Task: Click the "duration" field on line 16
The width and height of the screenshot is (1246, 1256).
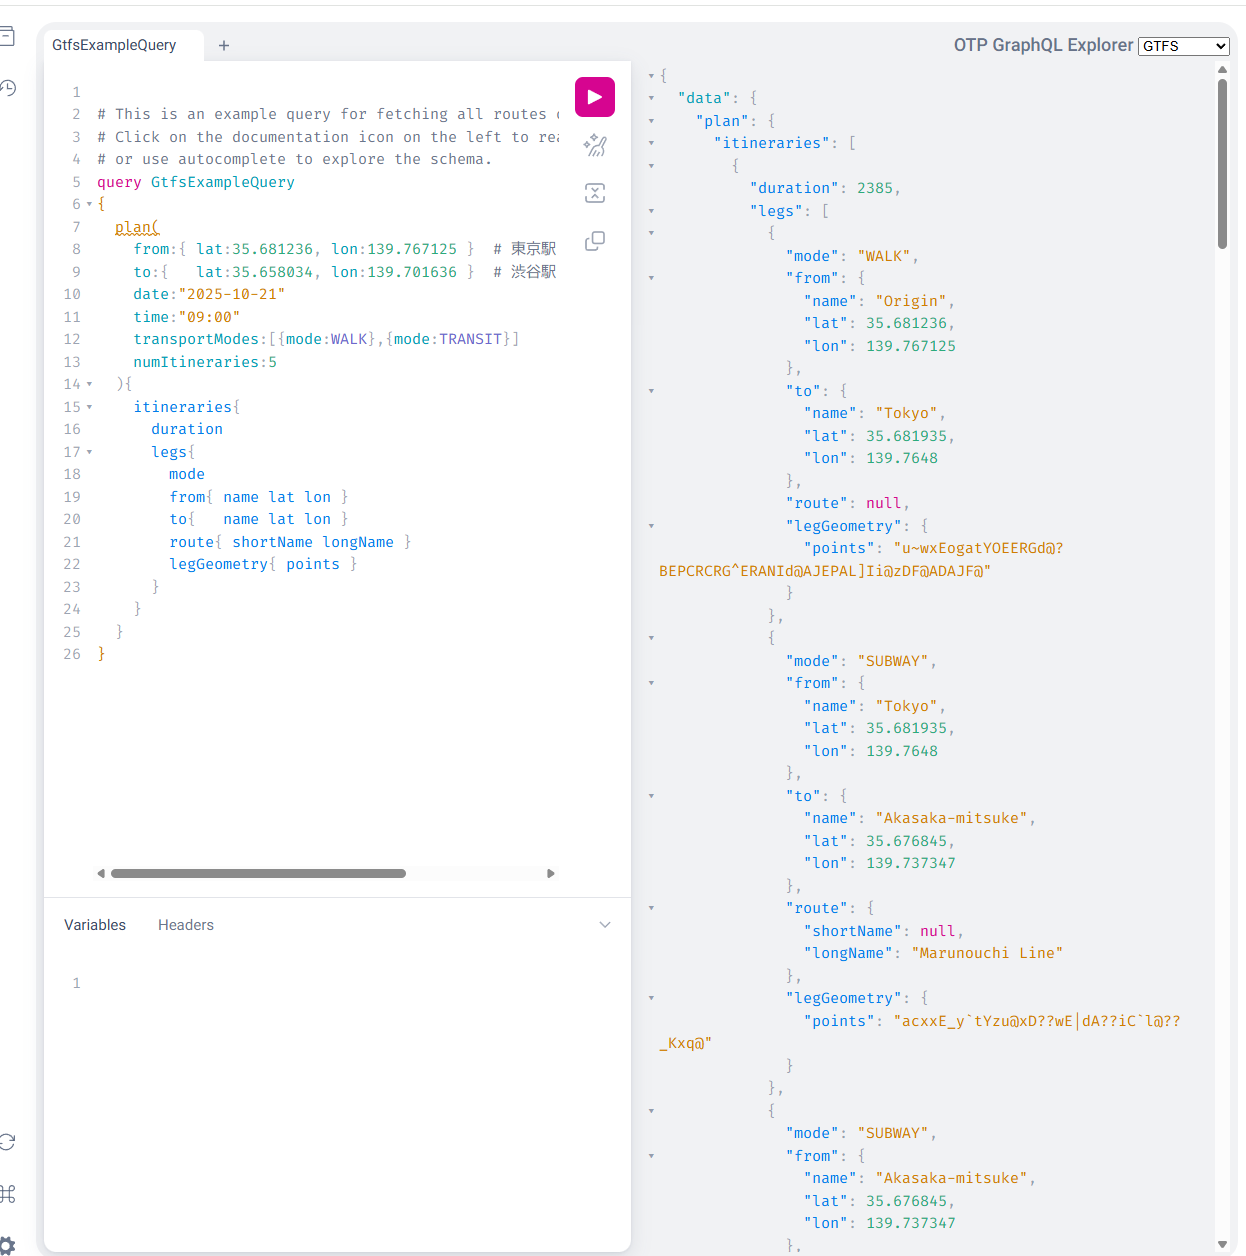Action: point(187,429)
